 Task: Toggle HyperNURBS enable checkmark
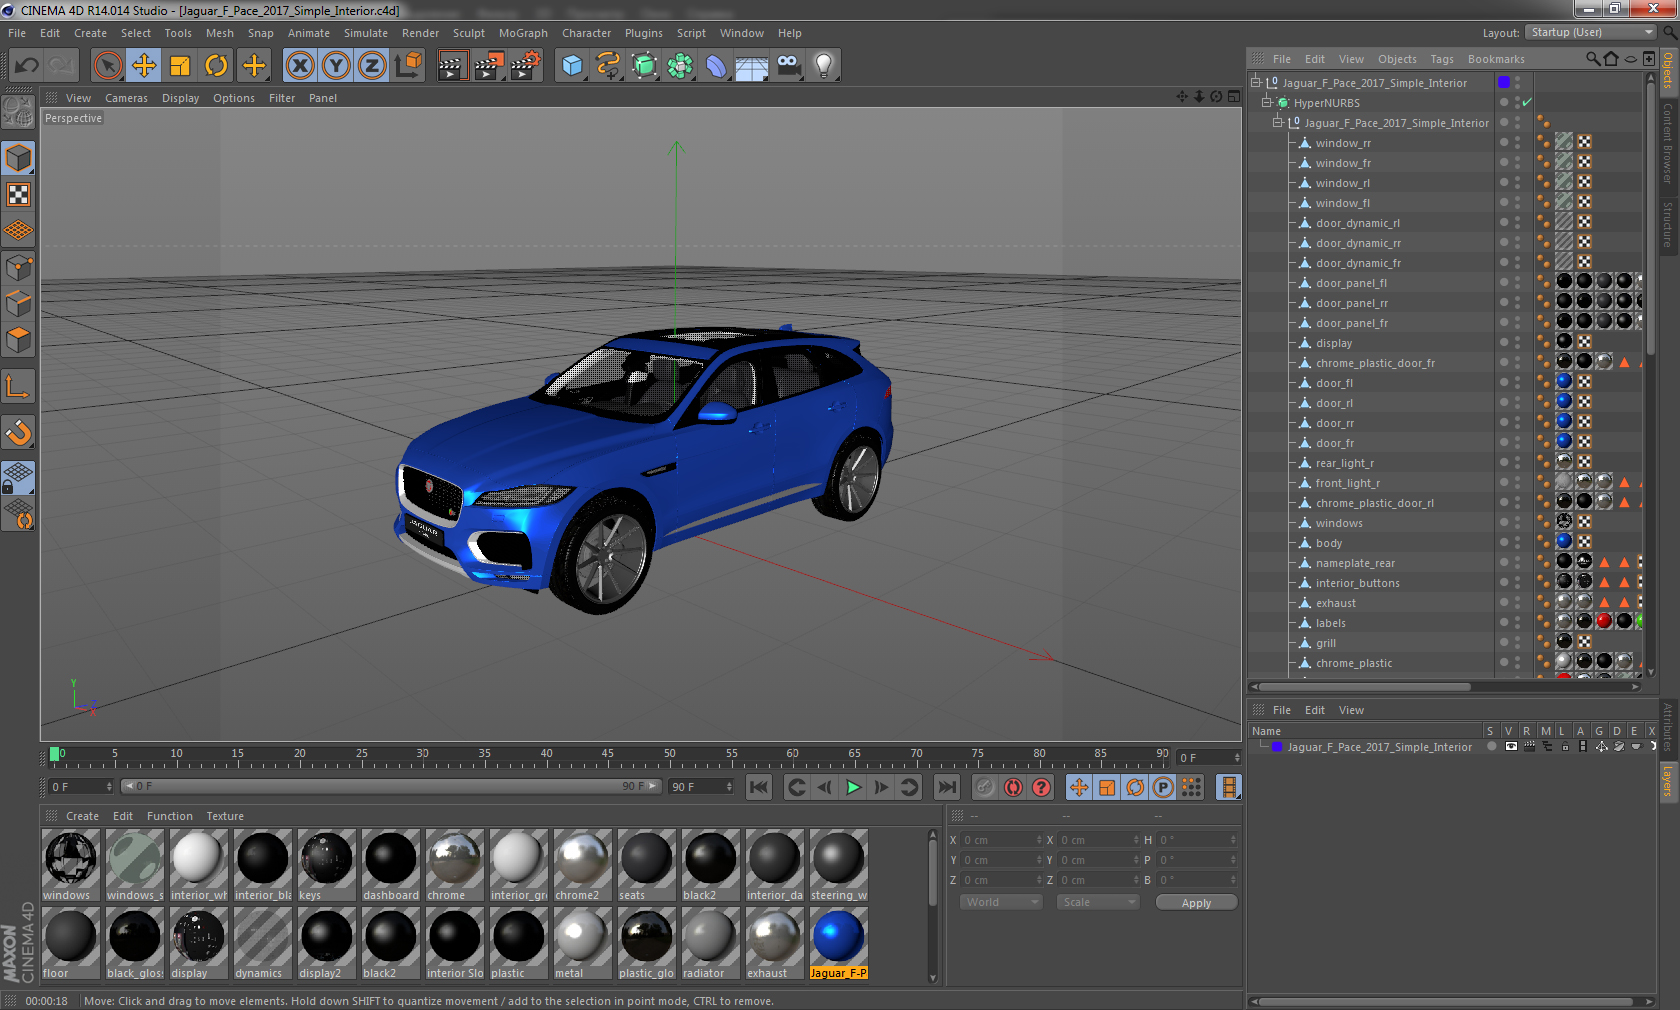point(1527,103)
